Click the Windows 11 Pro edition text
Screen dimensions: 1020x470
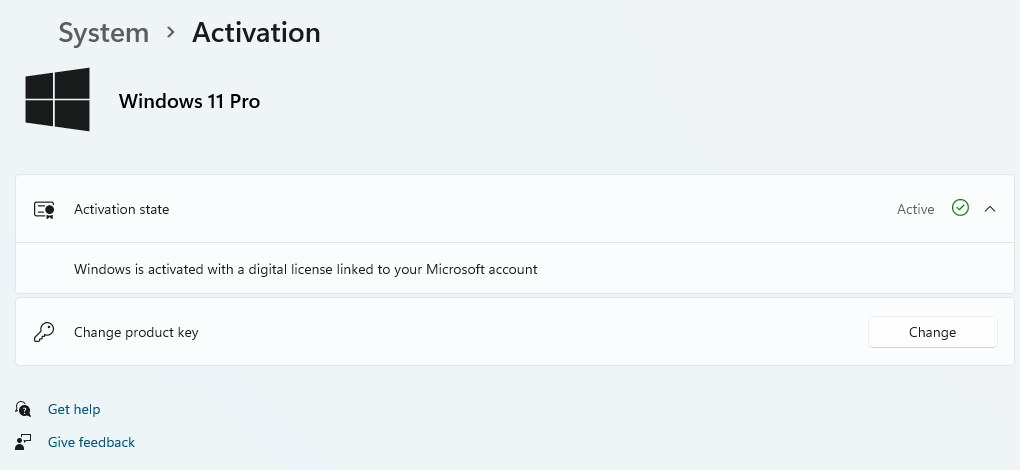(x=189, y=101)
